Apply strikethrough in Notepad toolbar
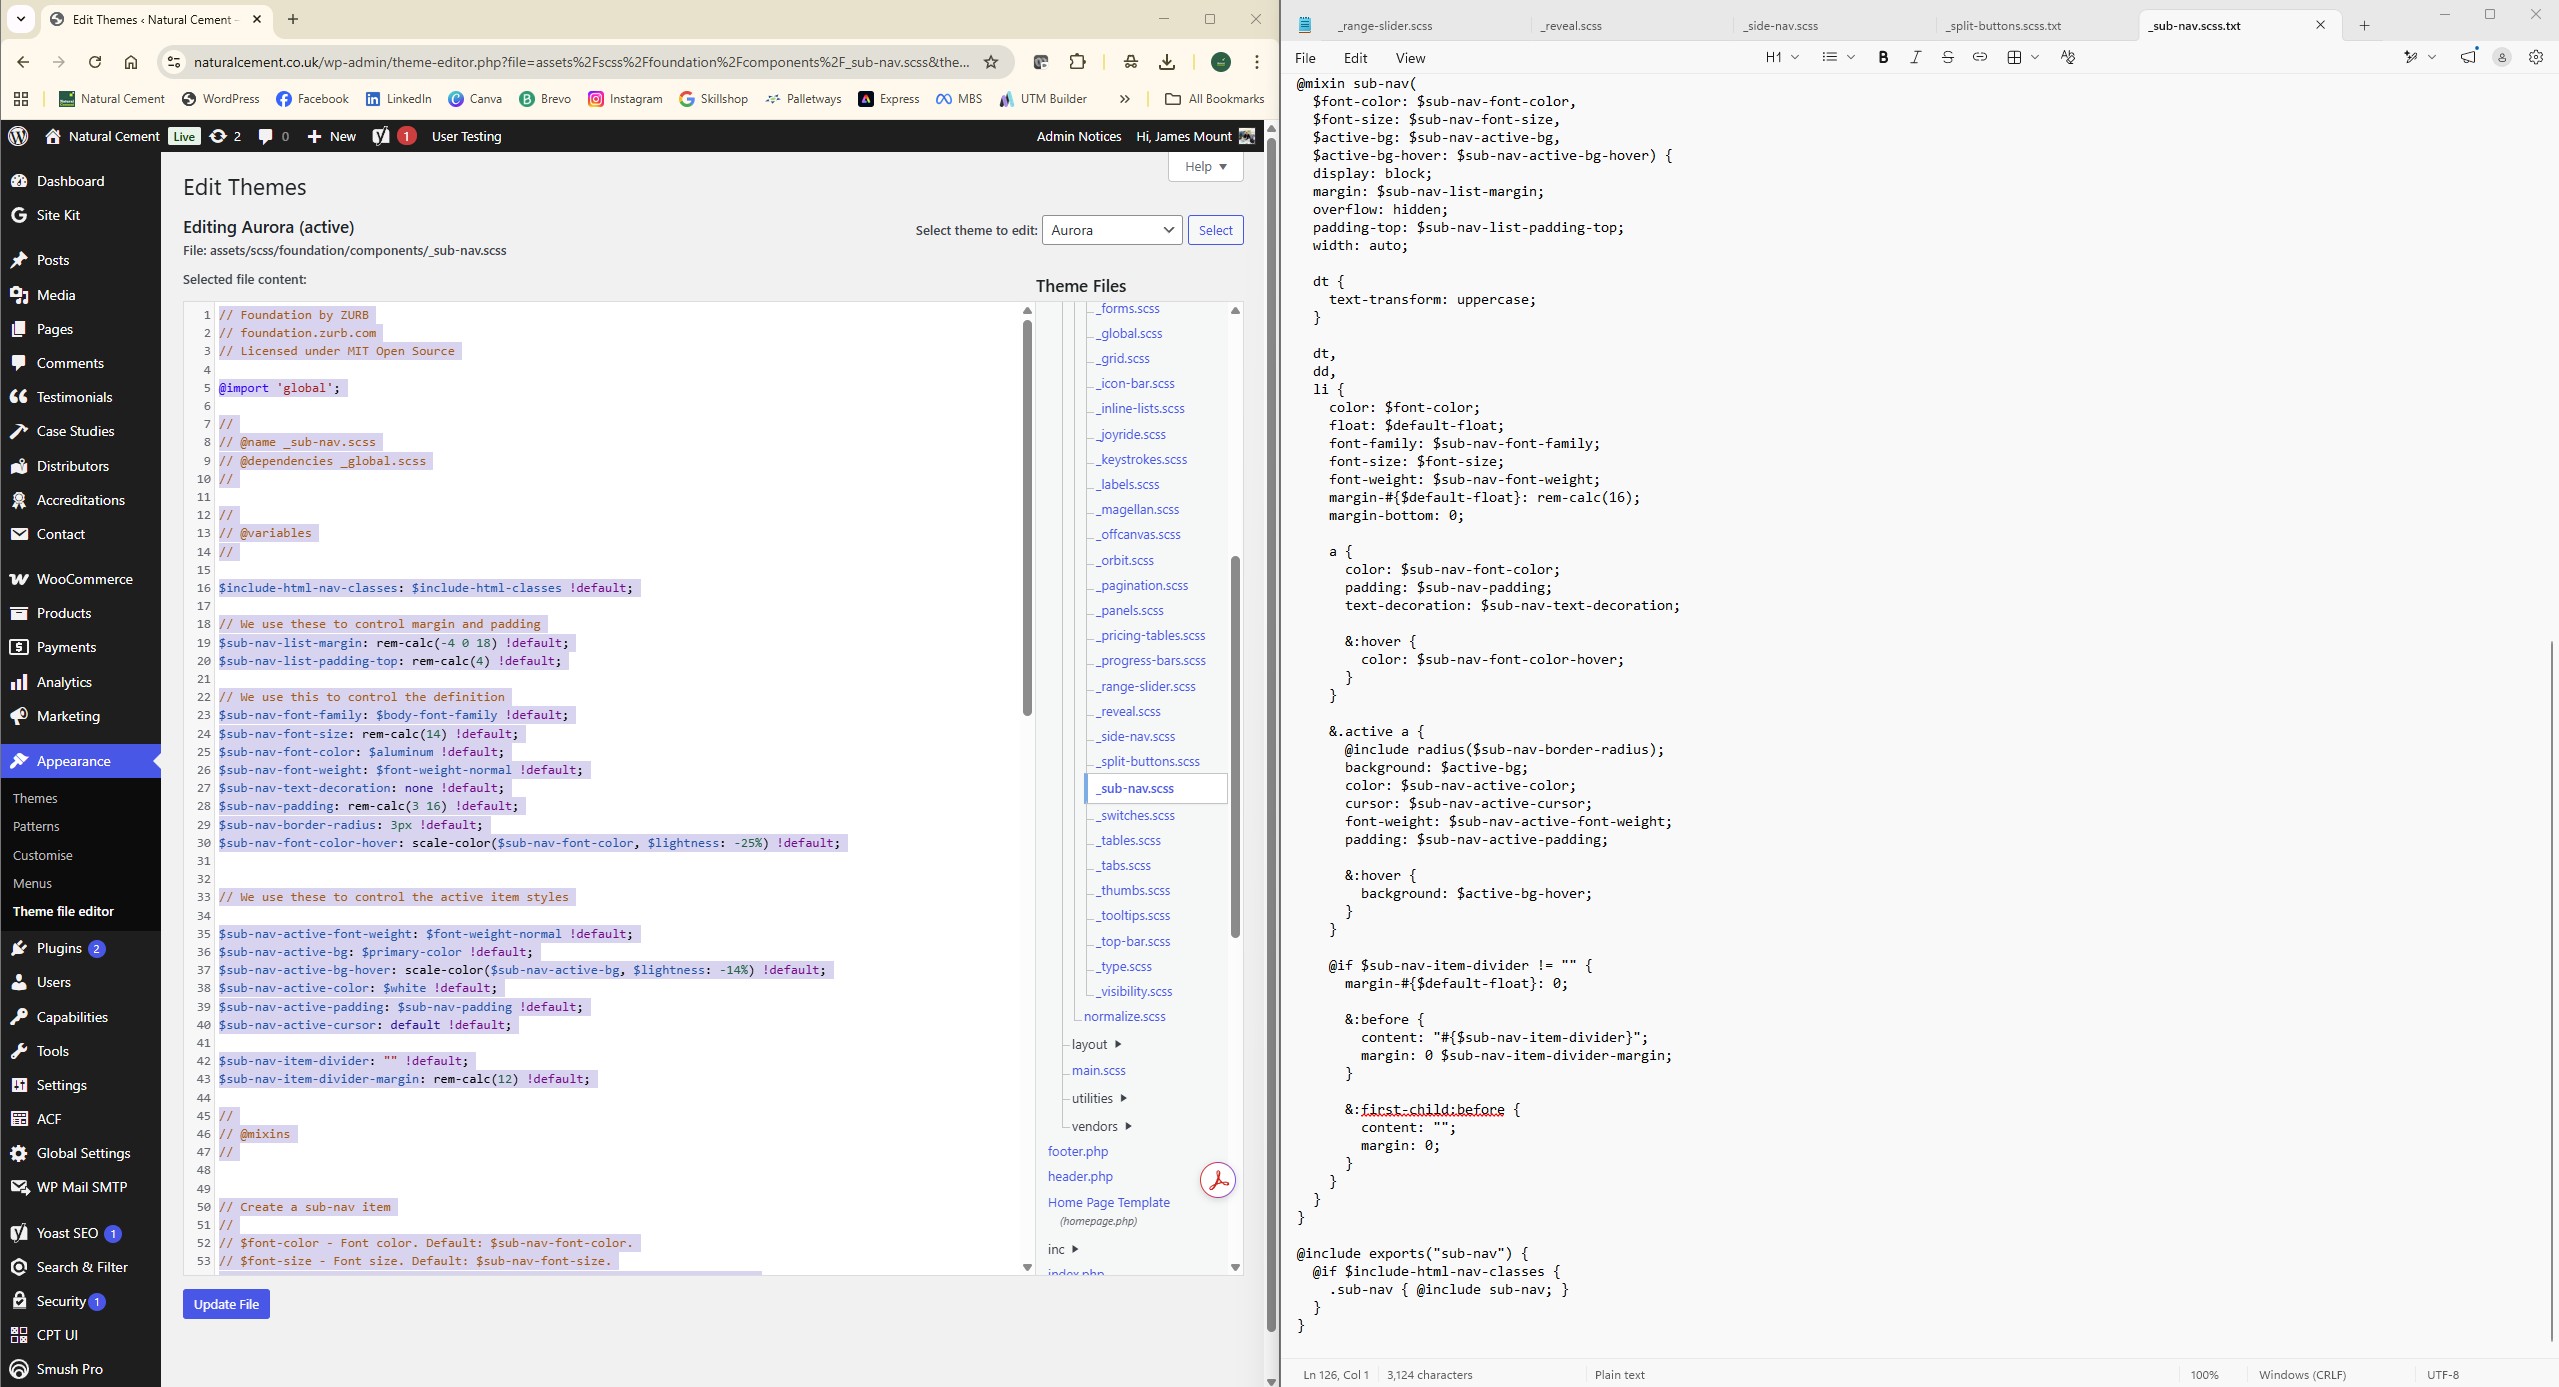The height and width of the screenshot is (1387, 2559). click(1947, 57)
